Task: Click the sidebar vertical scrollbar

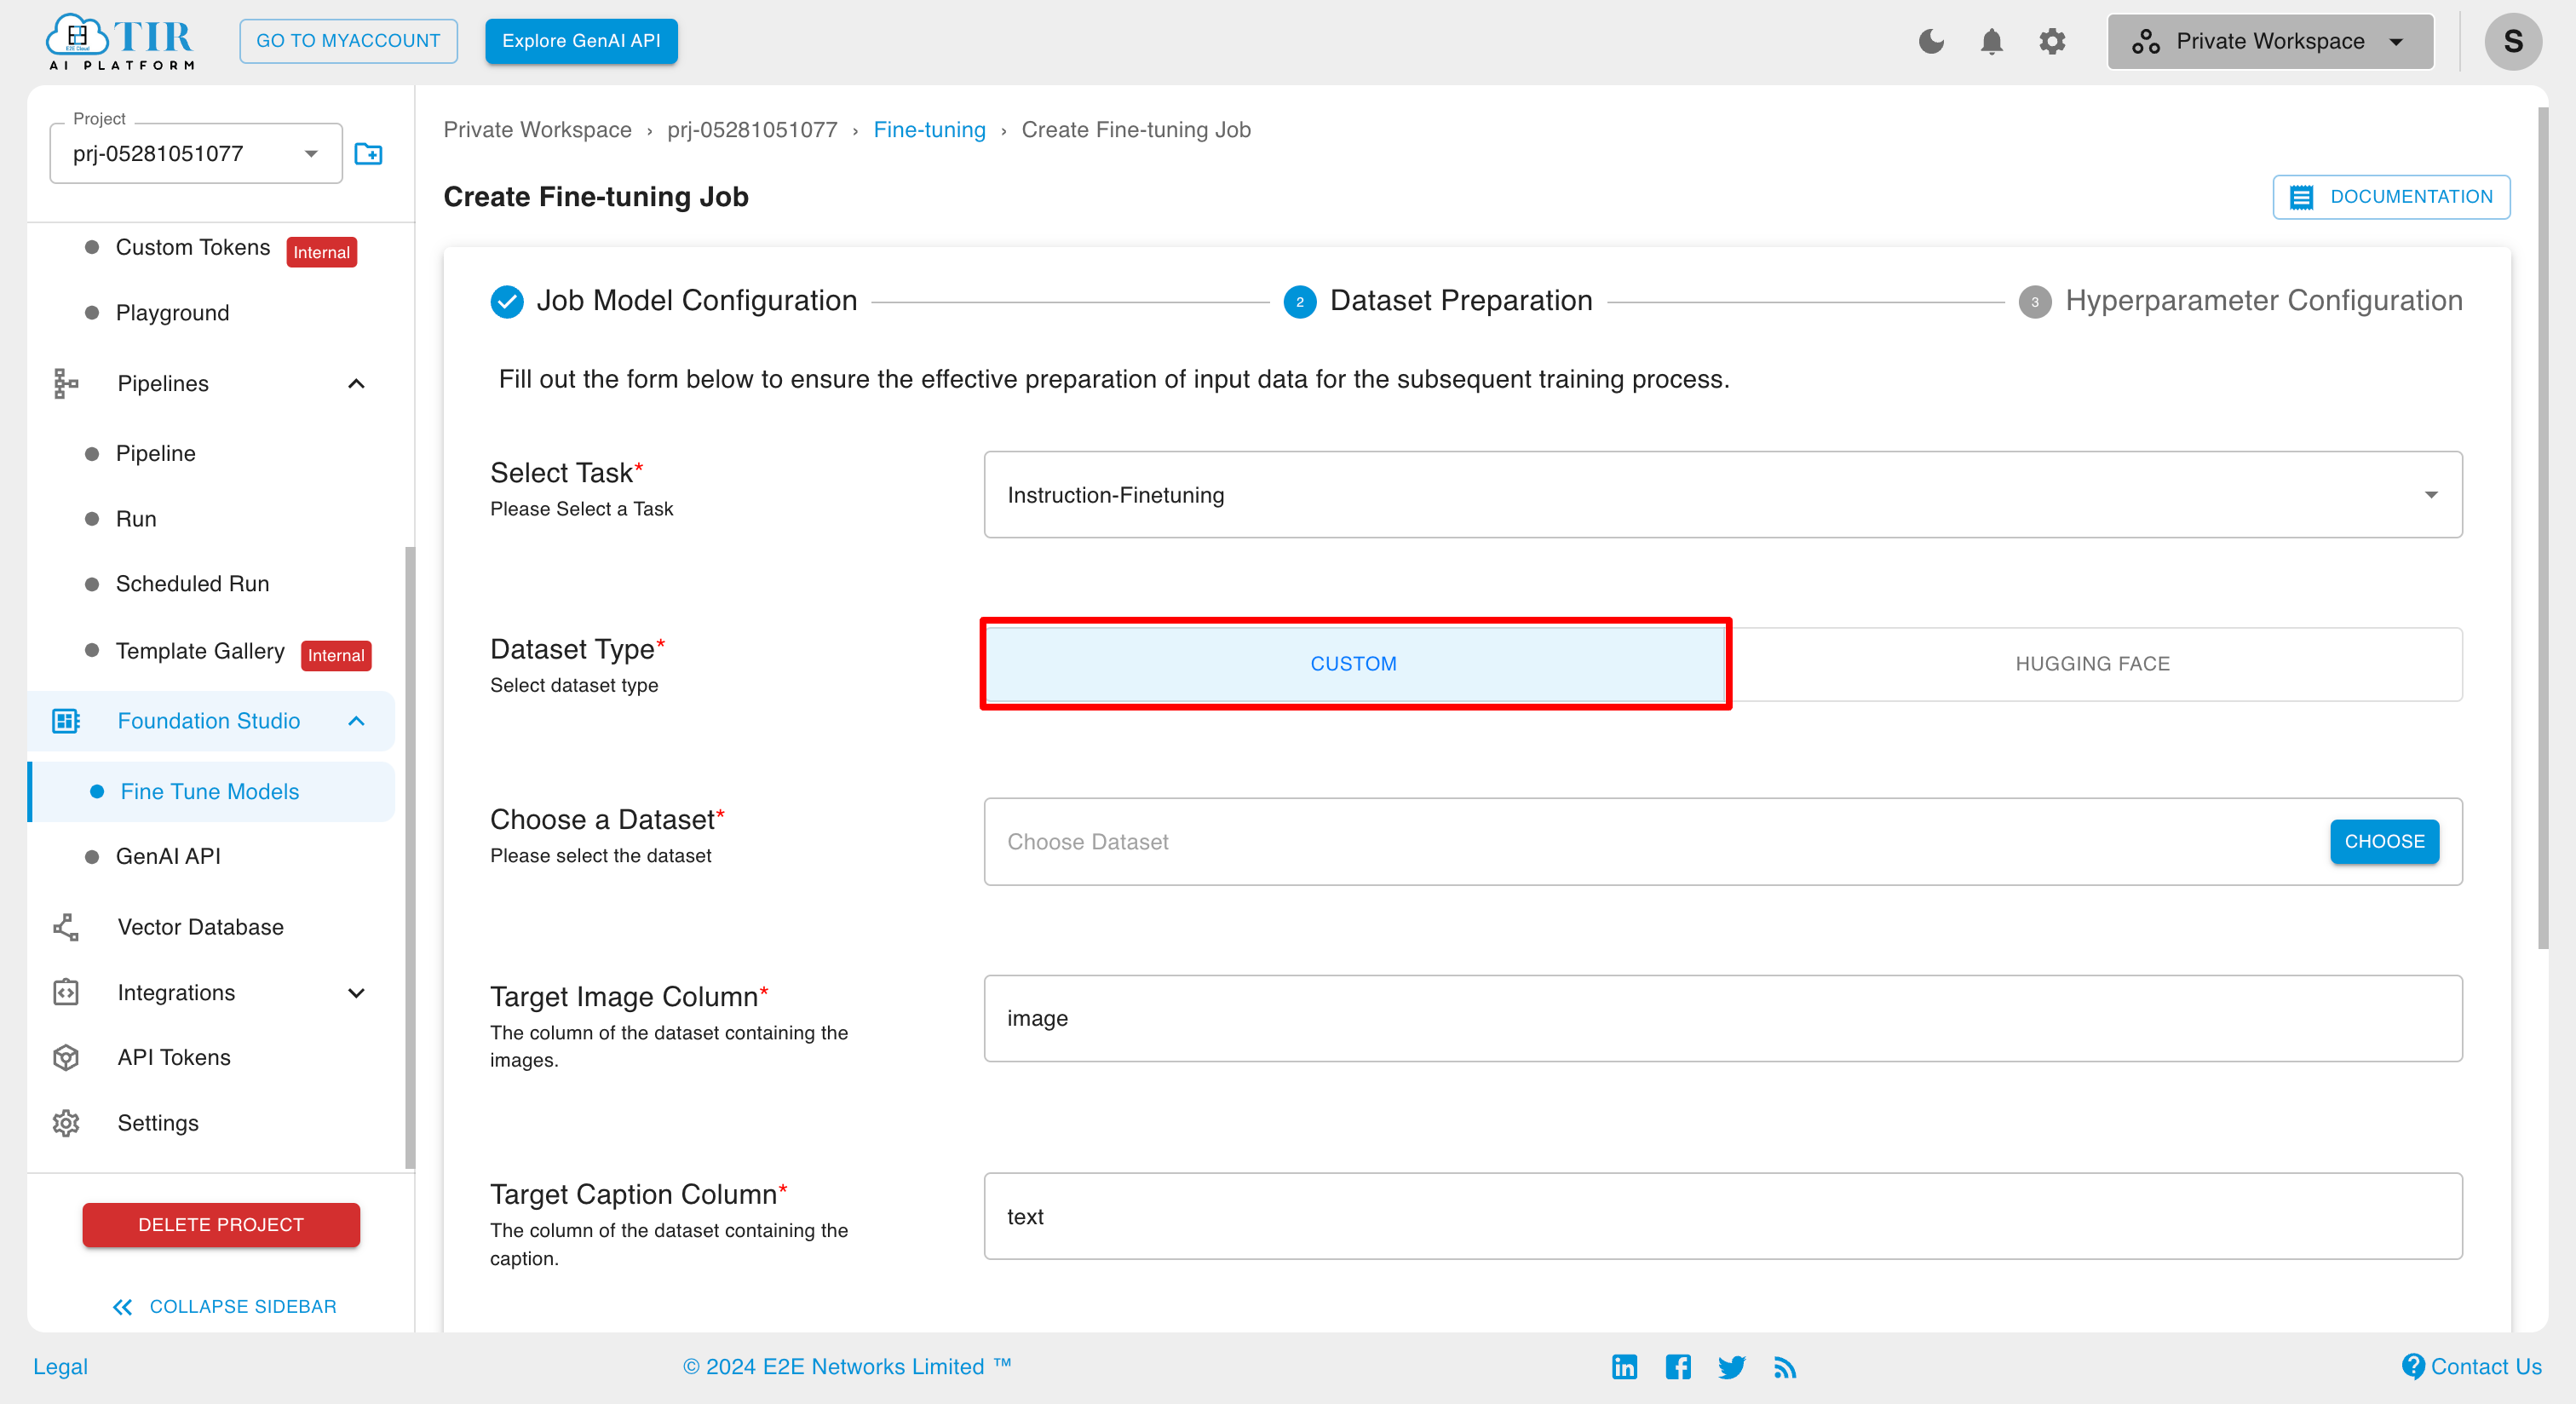Action: [x=410, y=858]
